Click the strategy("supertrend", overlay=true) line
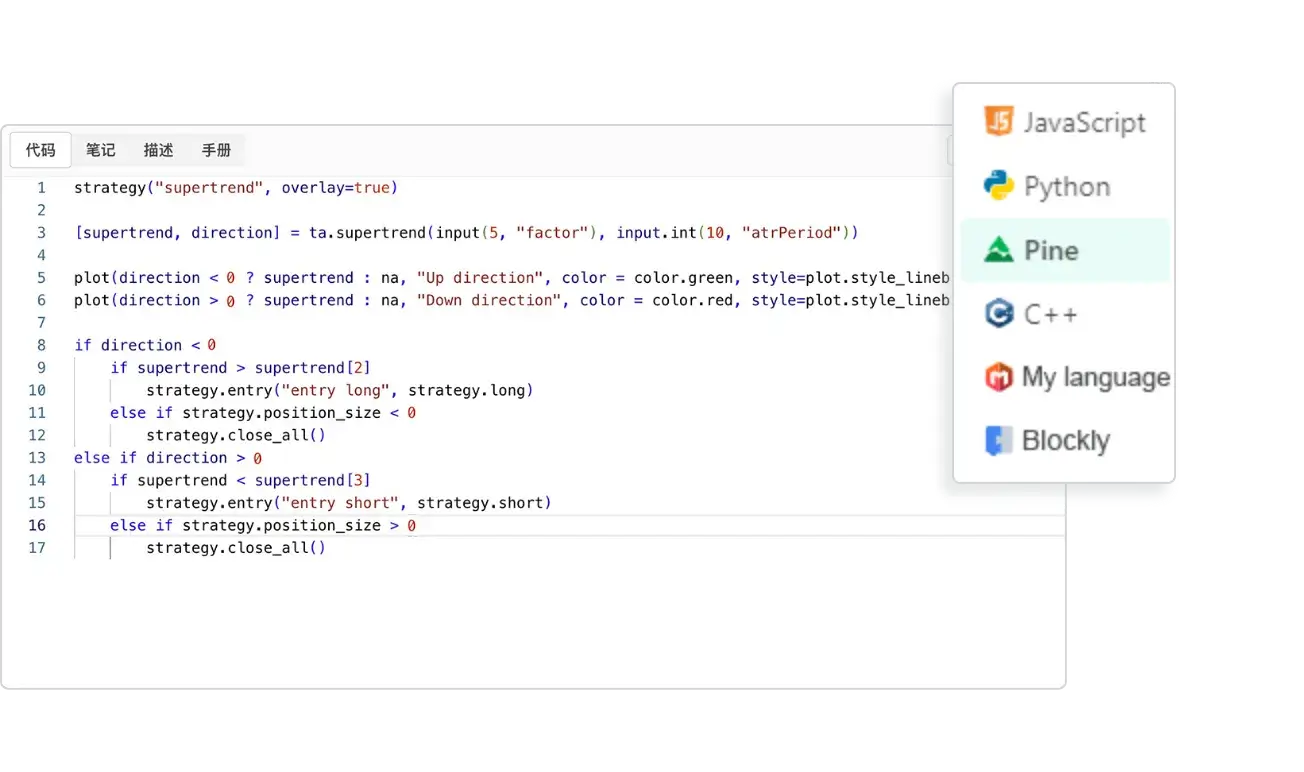This screenshot has height=772, width=1304. coord(236,188)
